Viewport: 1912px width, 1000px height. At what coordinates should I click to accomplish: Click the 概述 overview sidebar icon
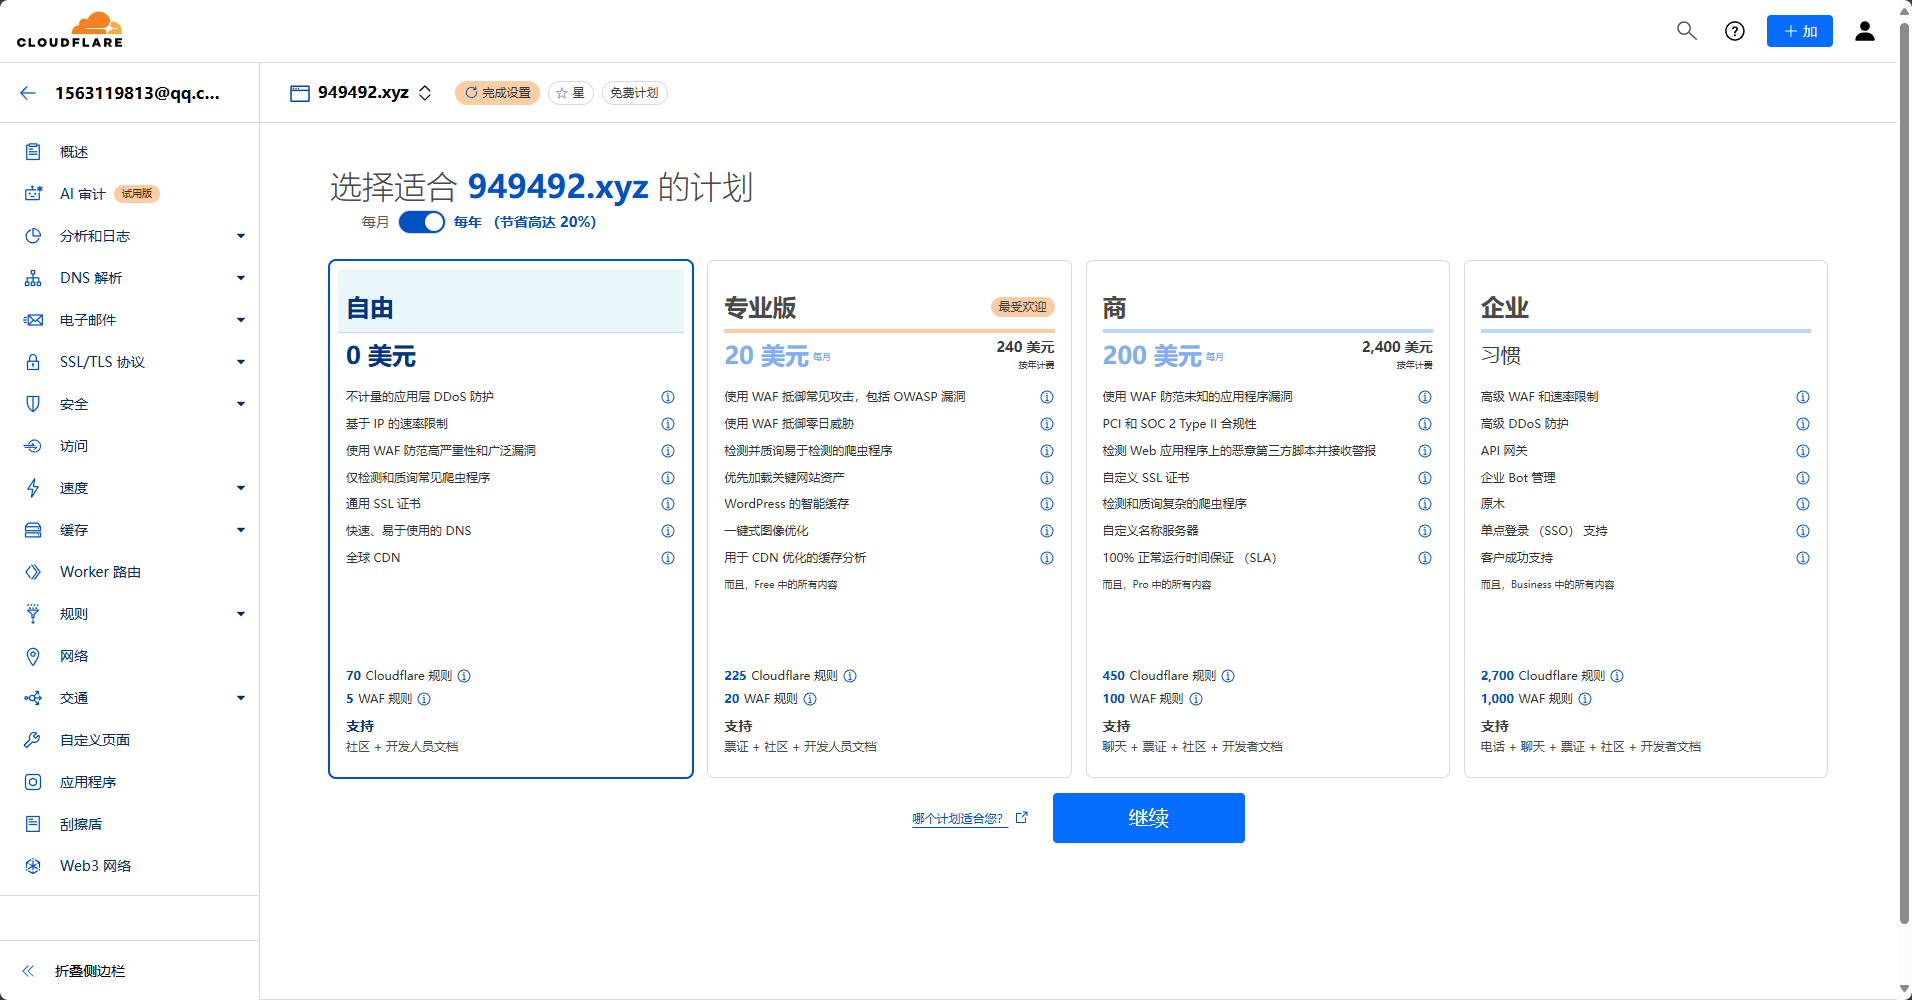[x=33, y=152]
